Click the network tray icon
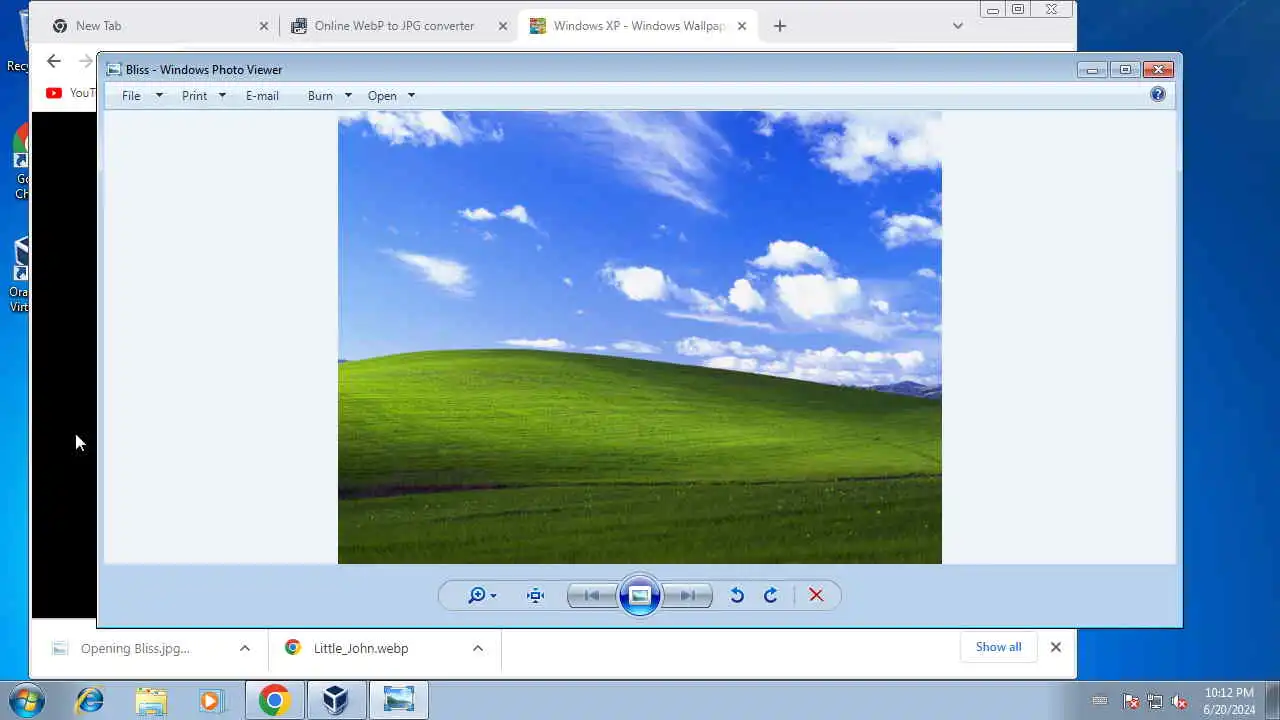 1155,701
